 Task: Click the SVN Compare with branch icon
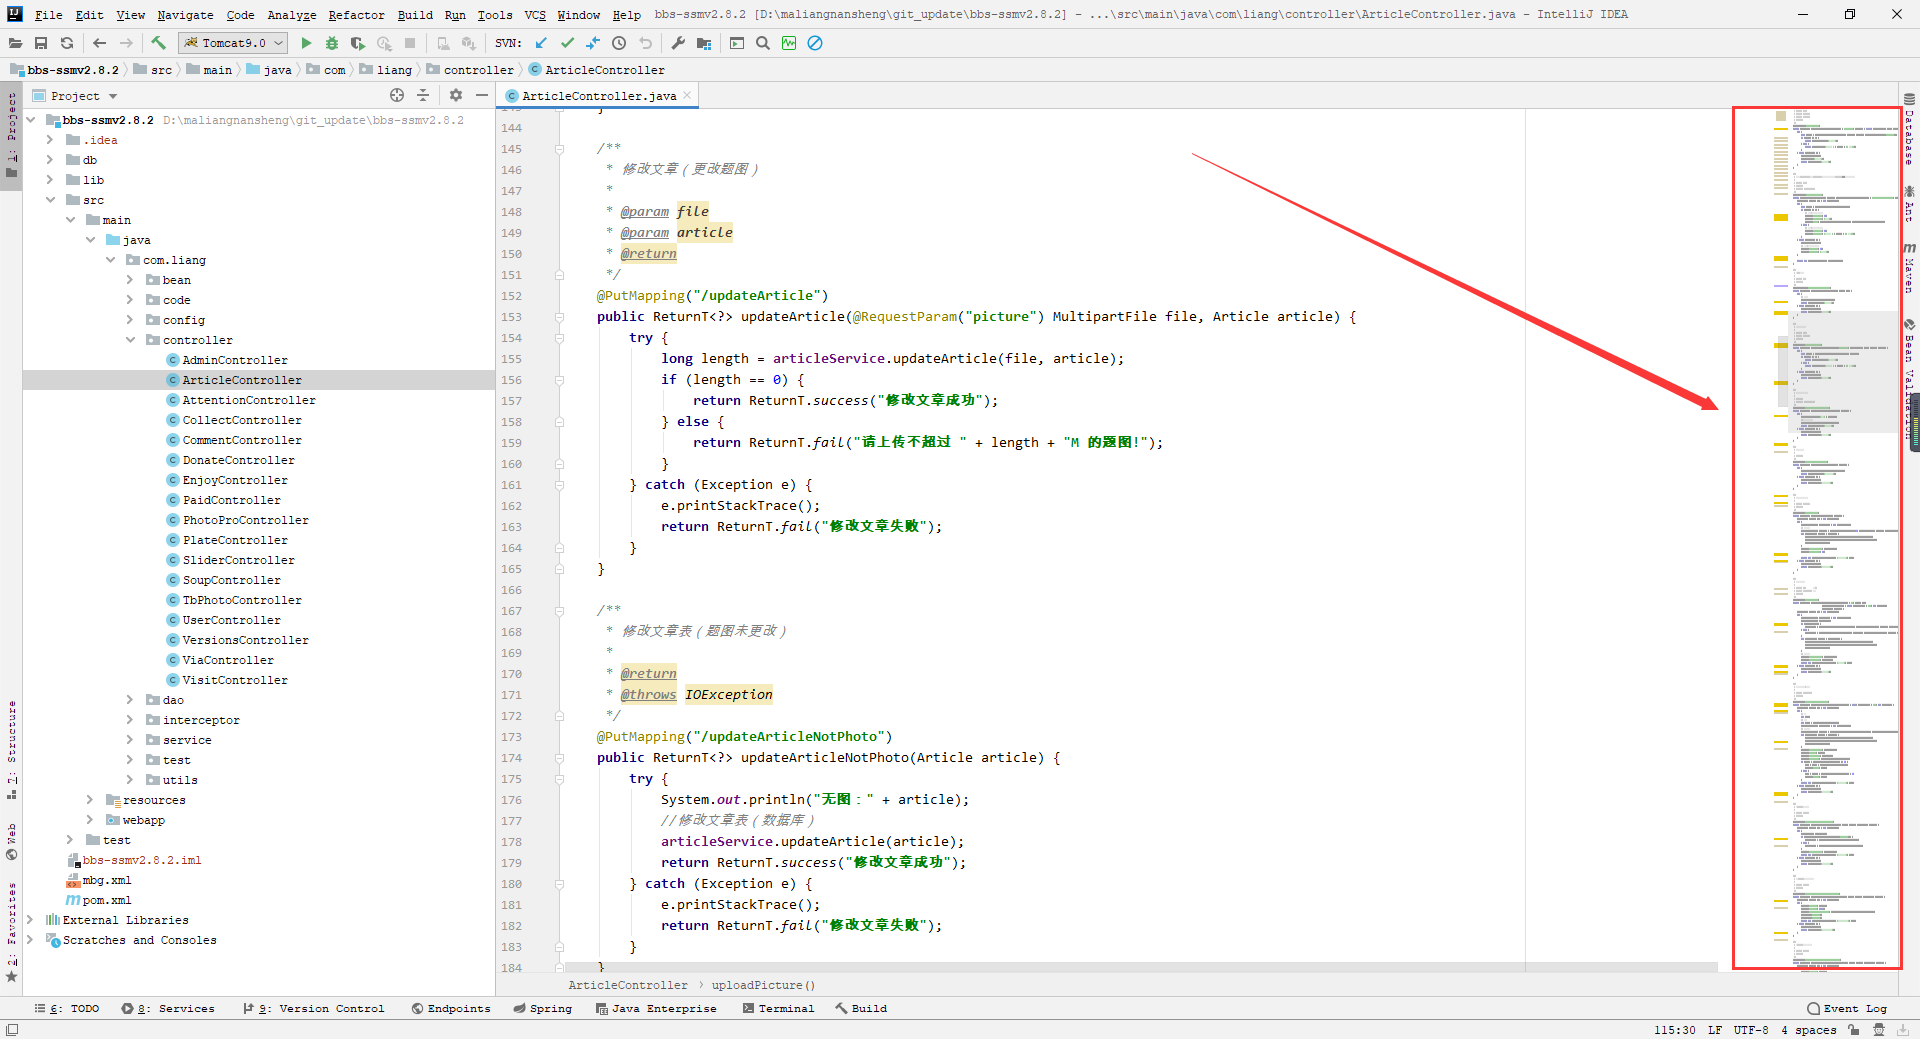593,43
